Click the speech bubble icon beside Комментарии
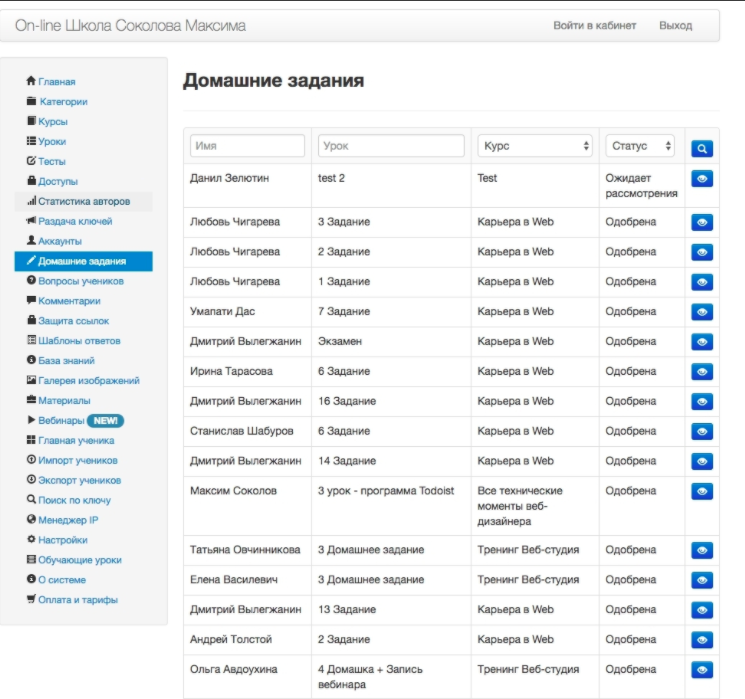This screenshot has height=699, width=745. (x=31, y=300)
